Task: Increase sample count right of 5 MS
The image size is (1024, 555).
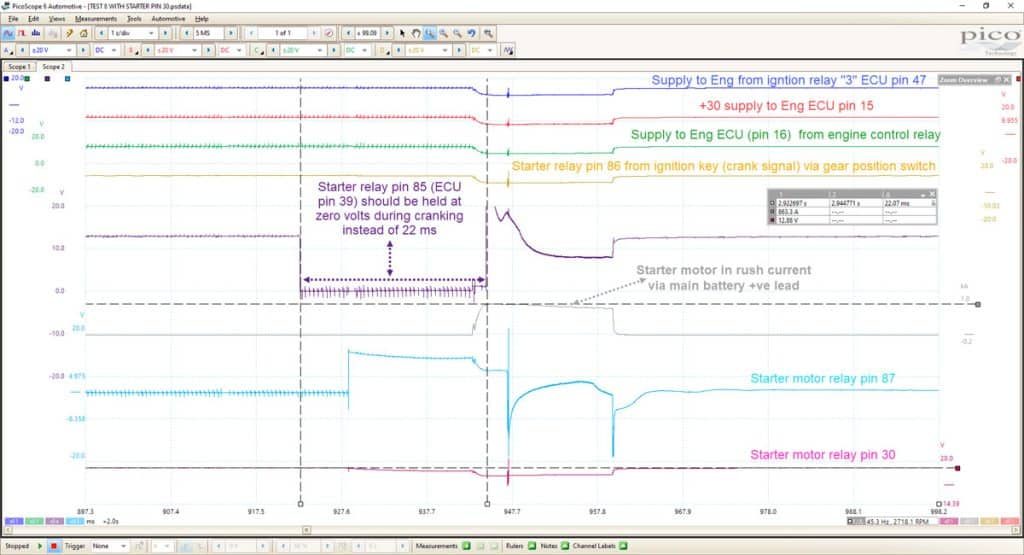Action: [231, 33]
